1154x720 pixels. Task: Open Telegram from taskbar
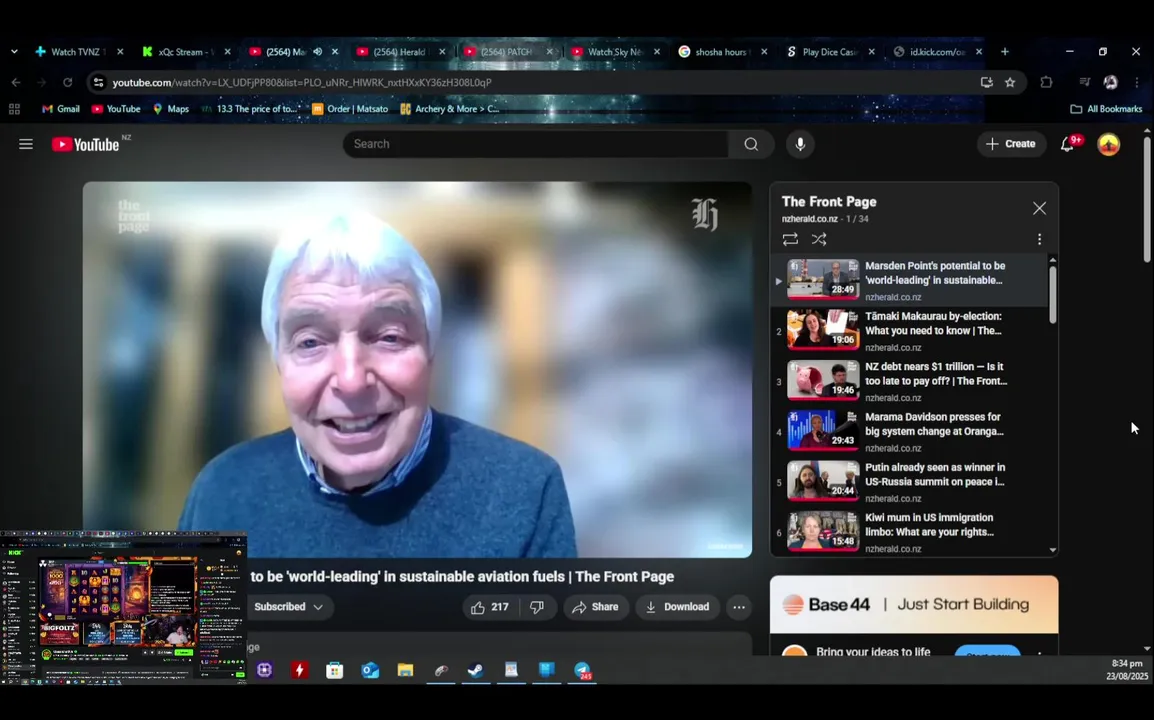[x=582, y=670]
